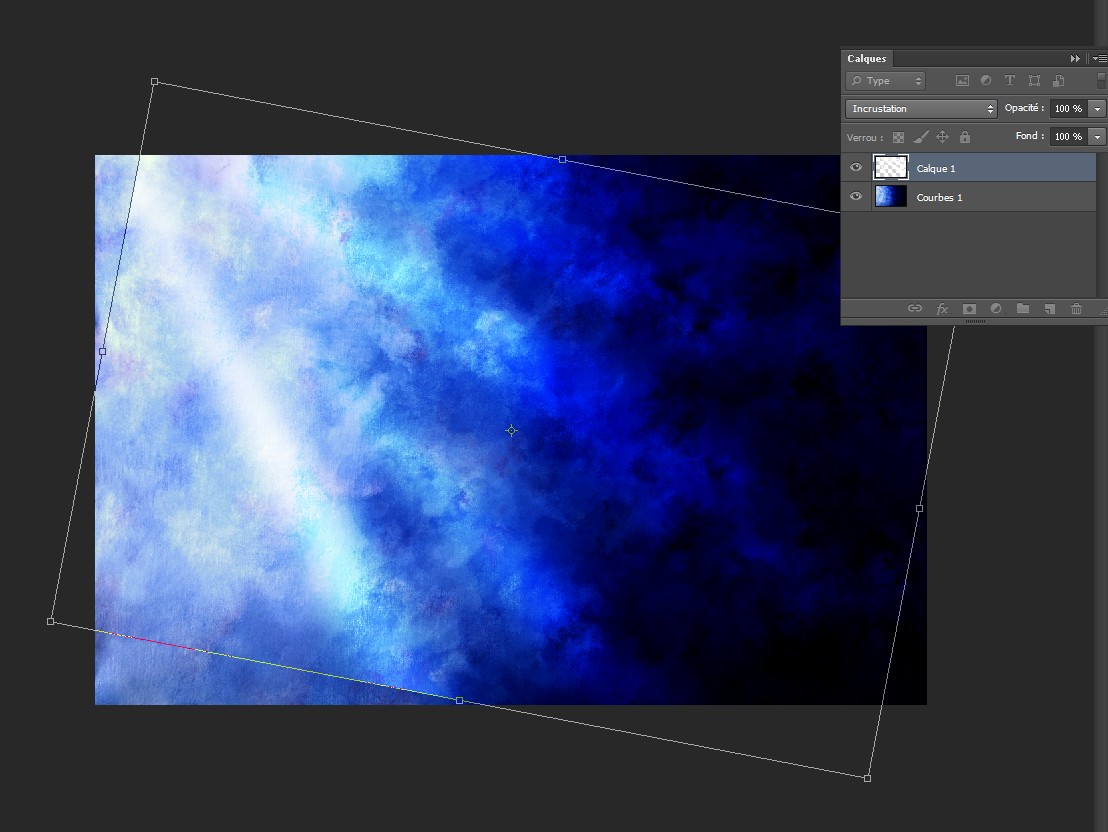The image size is (1108, 832).
Task: Click the Calques panel bottom resize grip
Action: 974,322
